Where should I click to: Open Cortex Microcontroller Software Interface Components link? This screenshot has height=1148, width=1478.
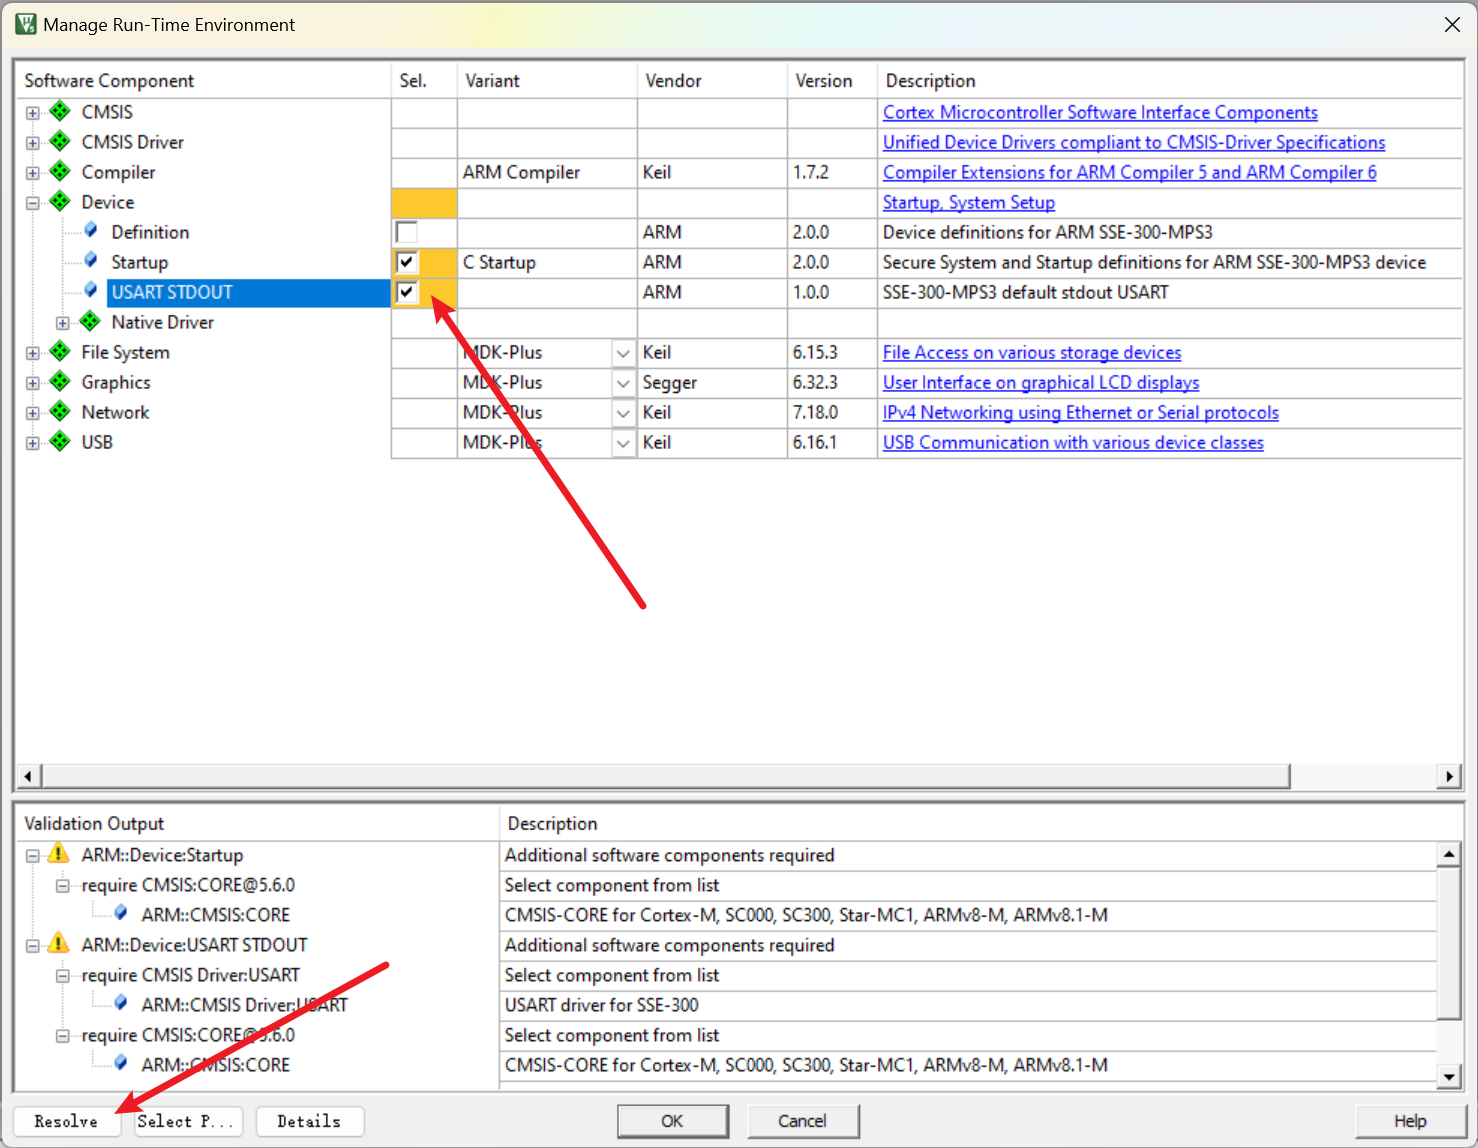1100,112
